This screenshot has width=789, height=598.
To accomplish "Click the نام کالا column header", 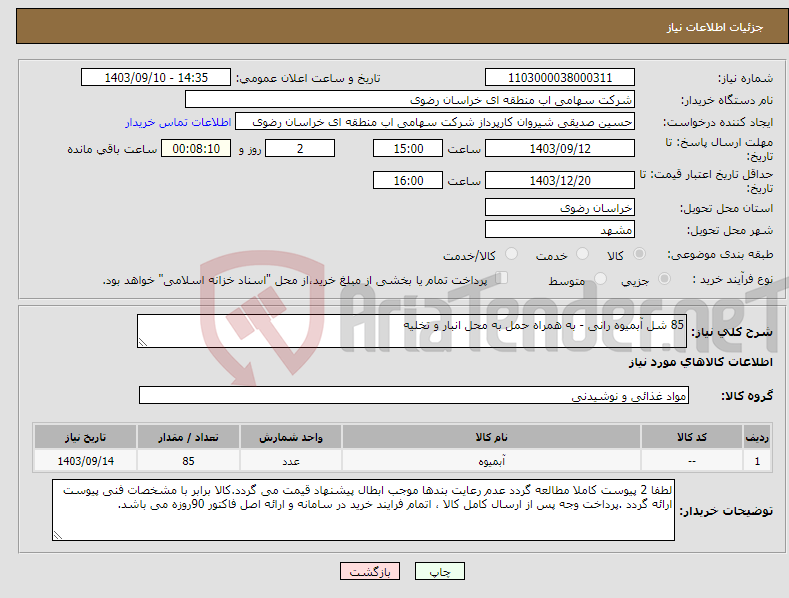I will (491, 437).
